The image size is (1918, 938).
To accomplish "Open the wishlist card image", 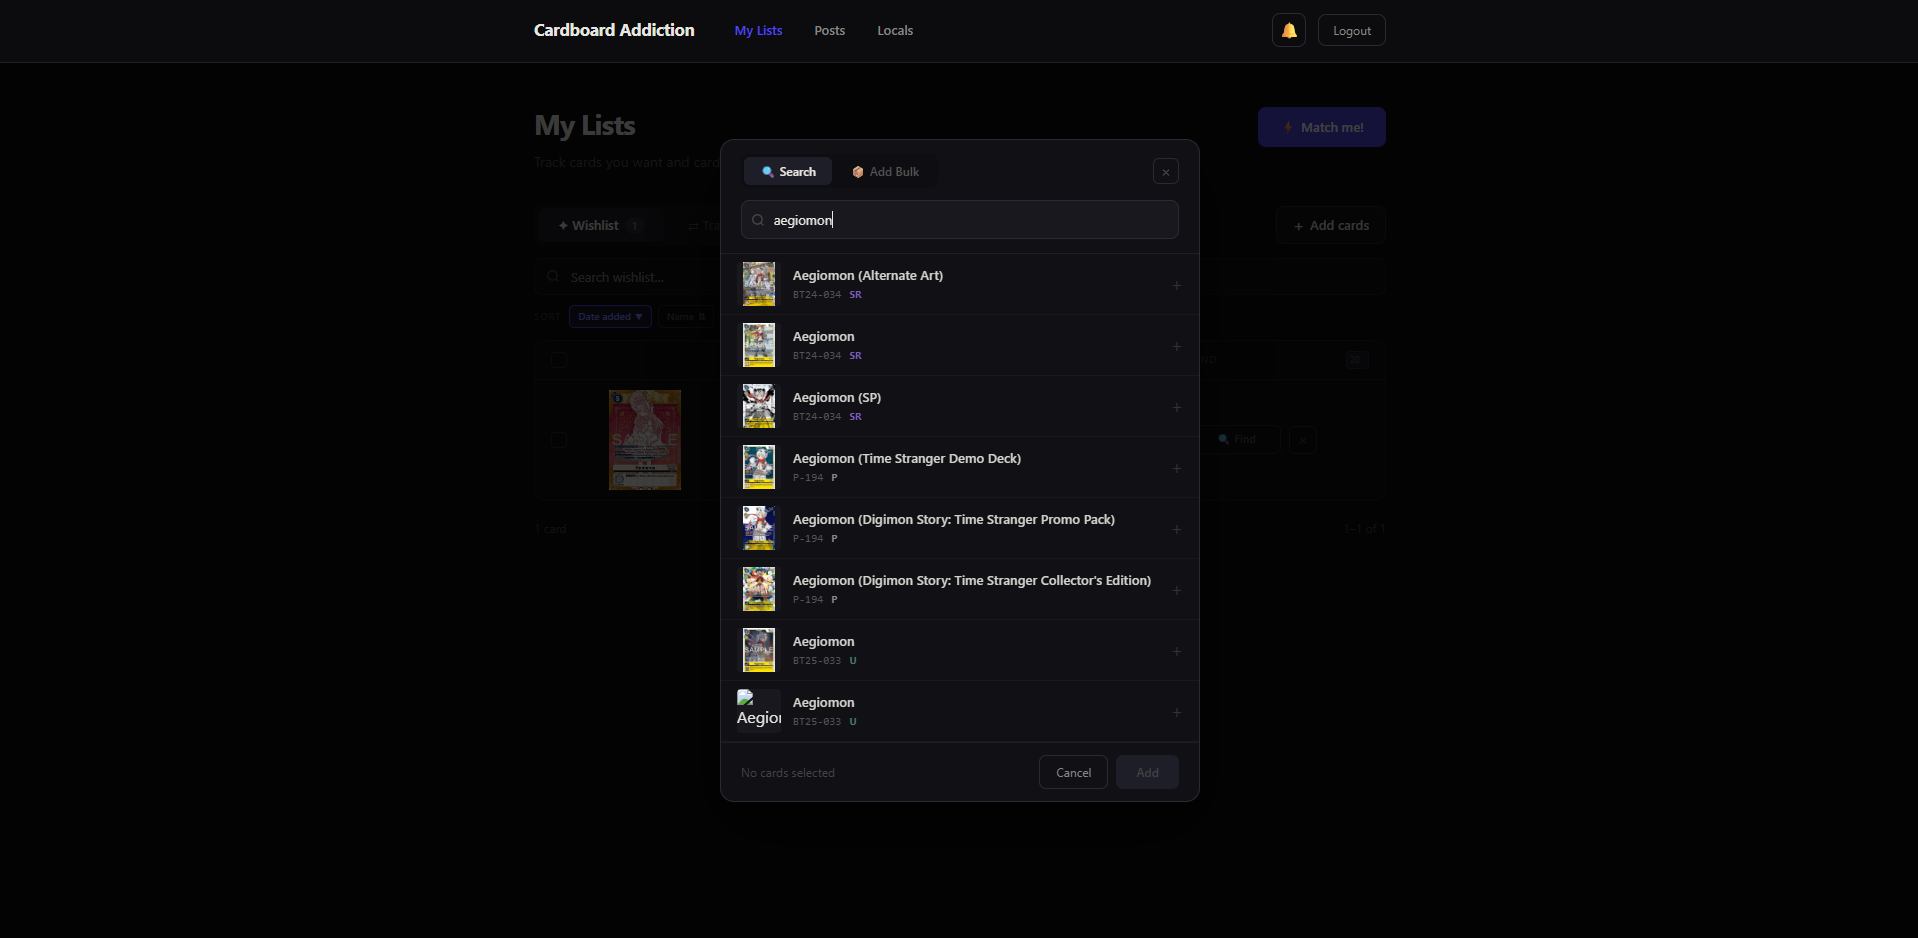I will click(x=645, y=440).
